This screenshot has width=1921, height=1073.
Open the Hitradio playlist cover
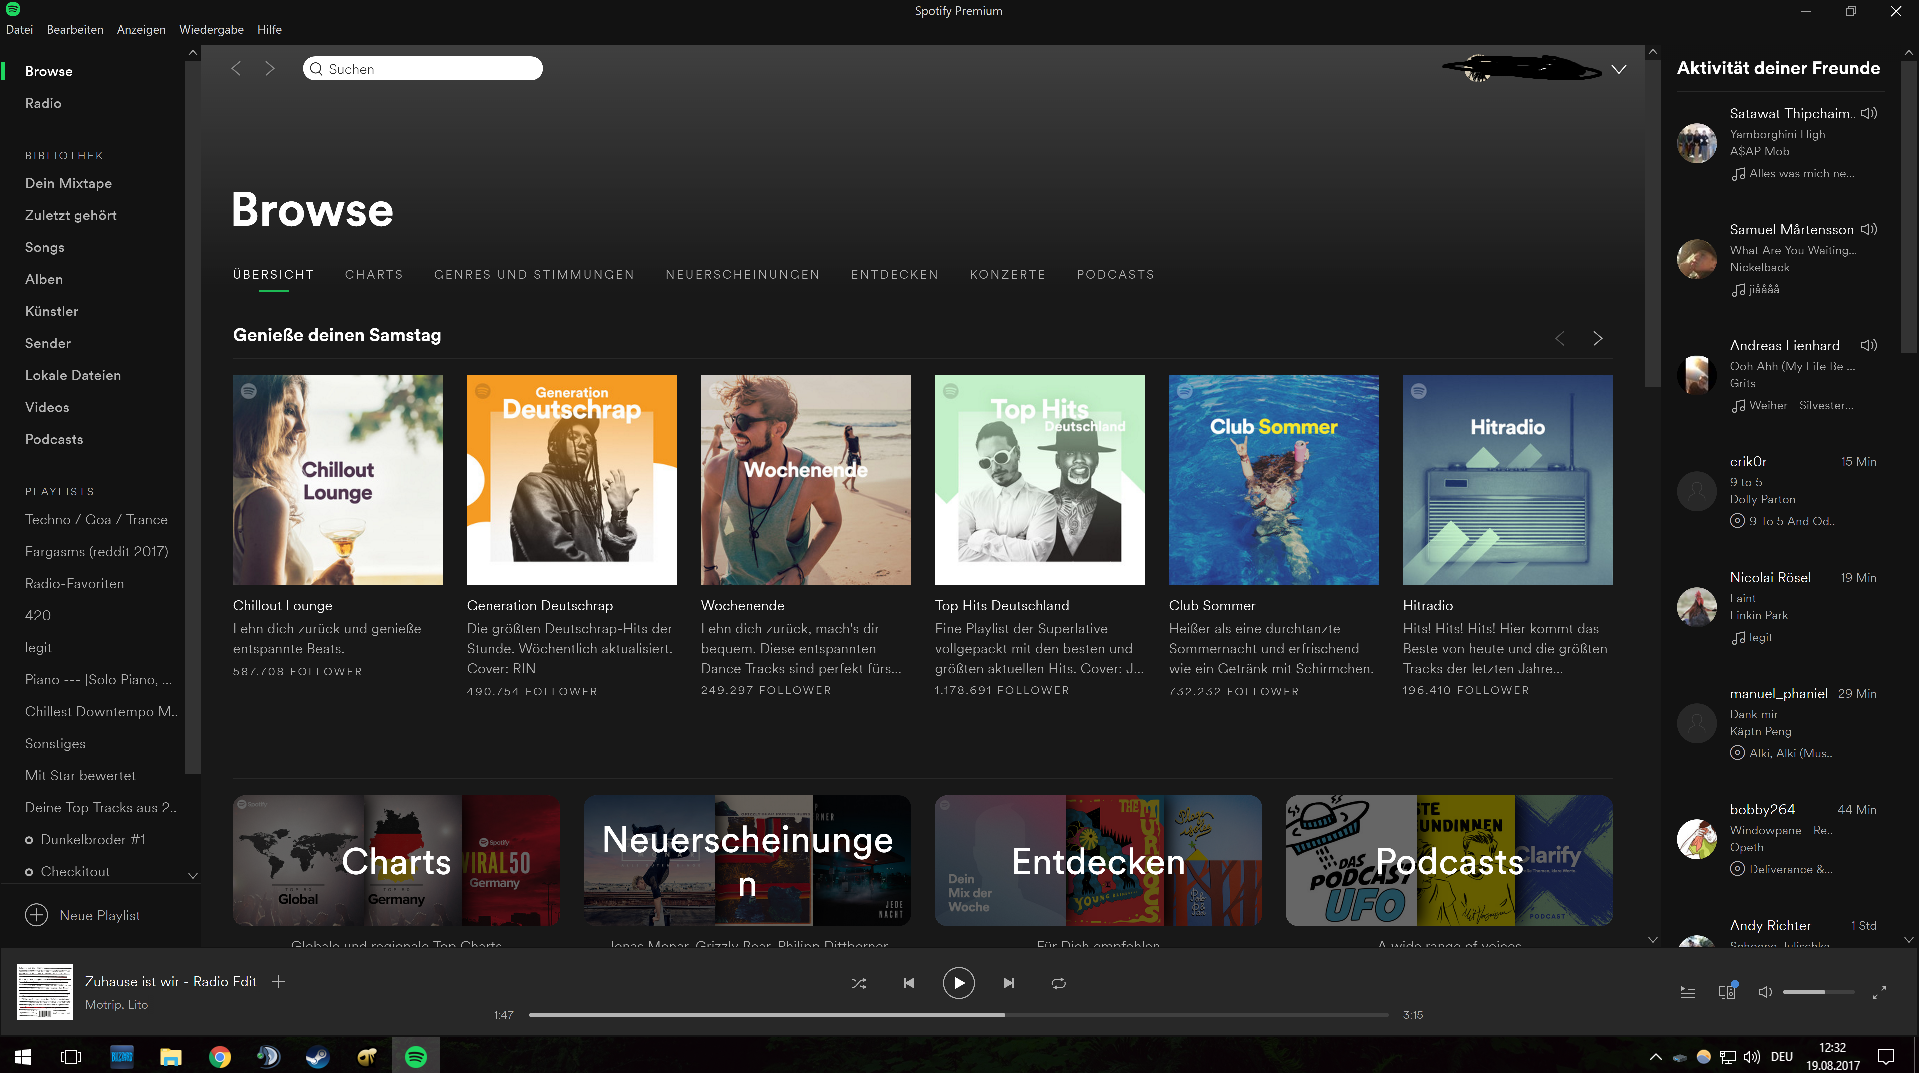pos(1508,480)
